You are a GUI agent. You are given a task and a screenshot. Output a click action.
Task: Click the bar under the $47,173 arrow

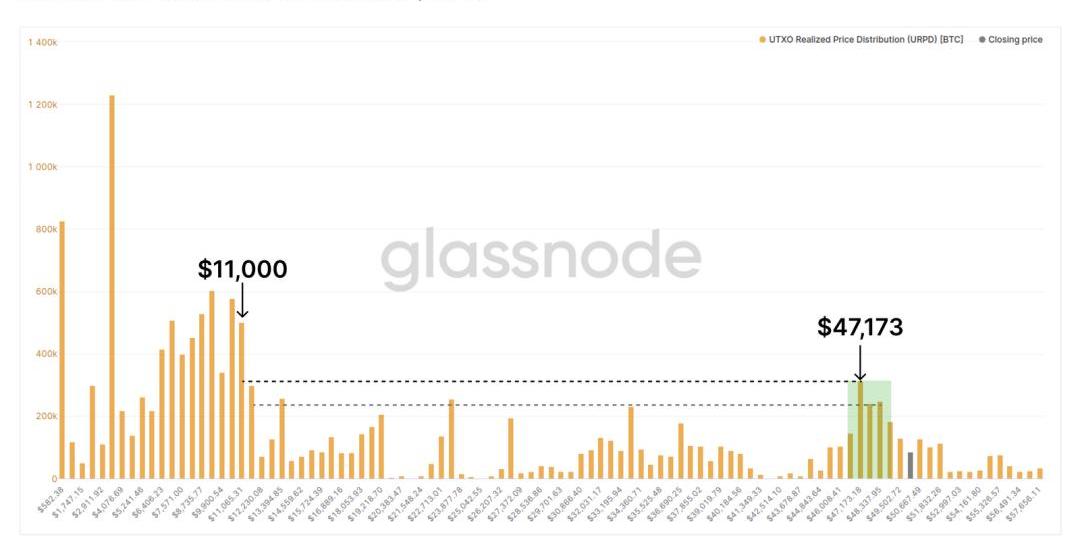tap(860, 430)
